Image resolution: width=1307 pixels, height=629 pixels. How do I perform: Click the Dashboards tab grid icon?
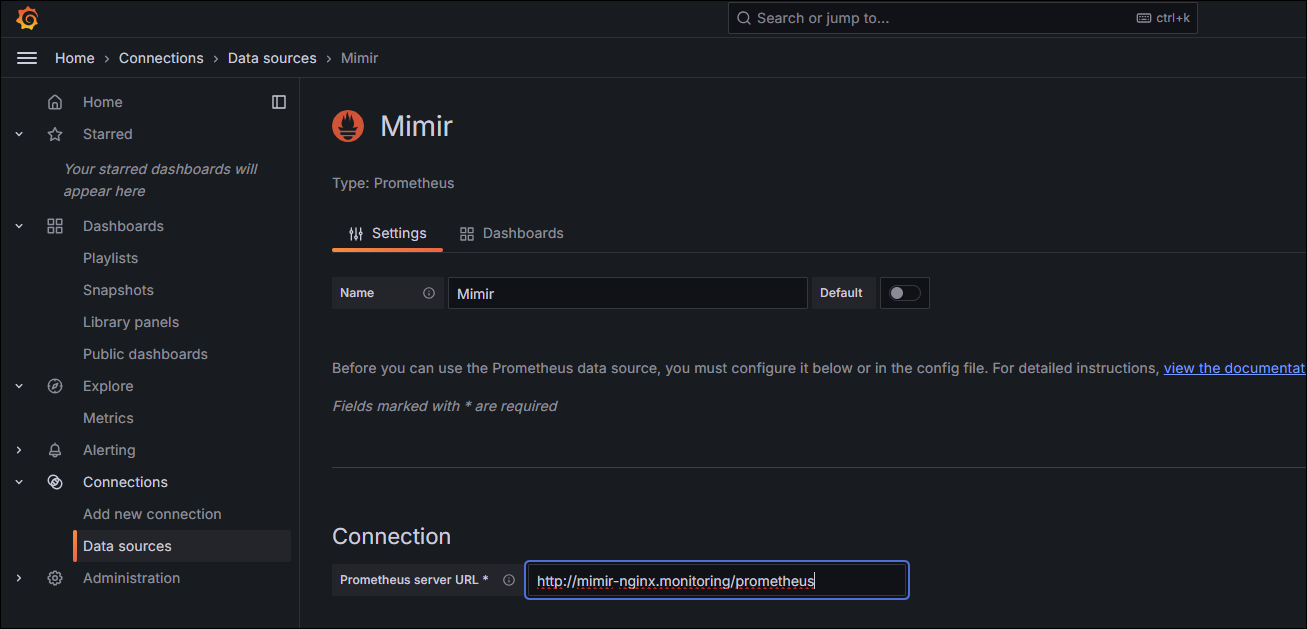pos(467,233)
